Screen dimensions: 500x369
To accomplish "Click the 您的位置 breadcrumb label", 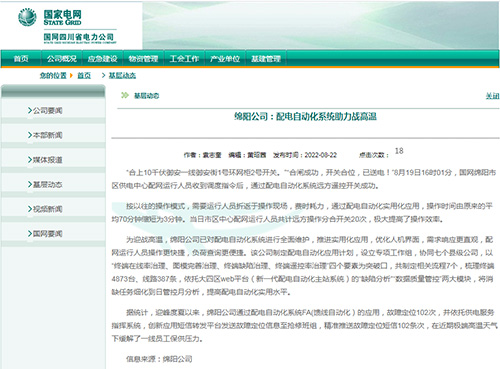I will [x=53, y=76].
